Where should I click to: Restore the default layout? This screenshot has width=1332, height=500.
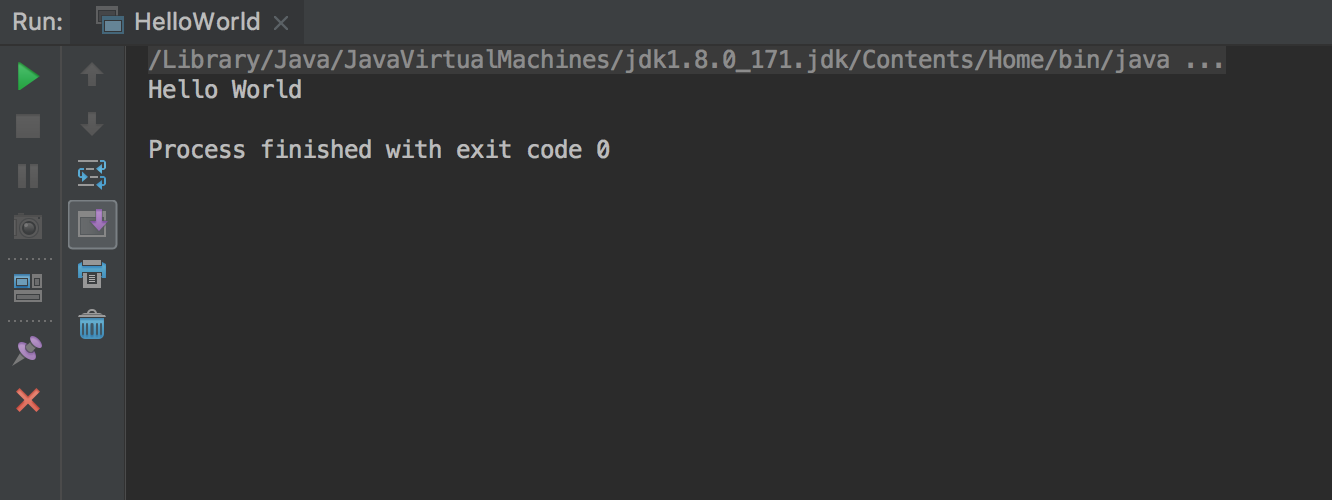(x=28, y=288)
